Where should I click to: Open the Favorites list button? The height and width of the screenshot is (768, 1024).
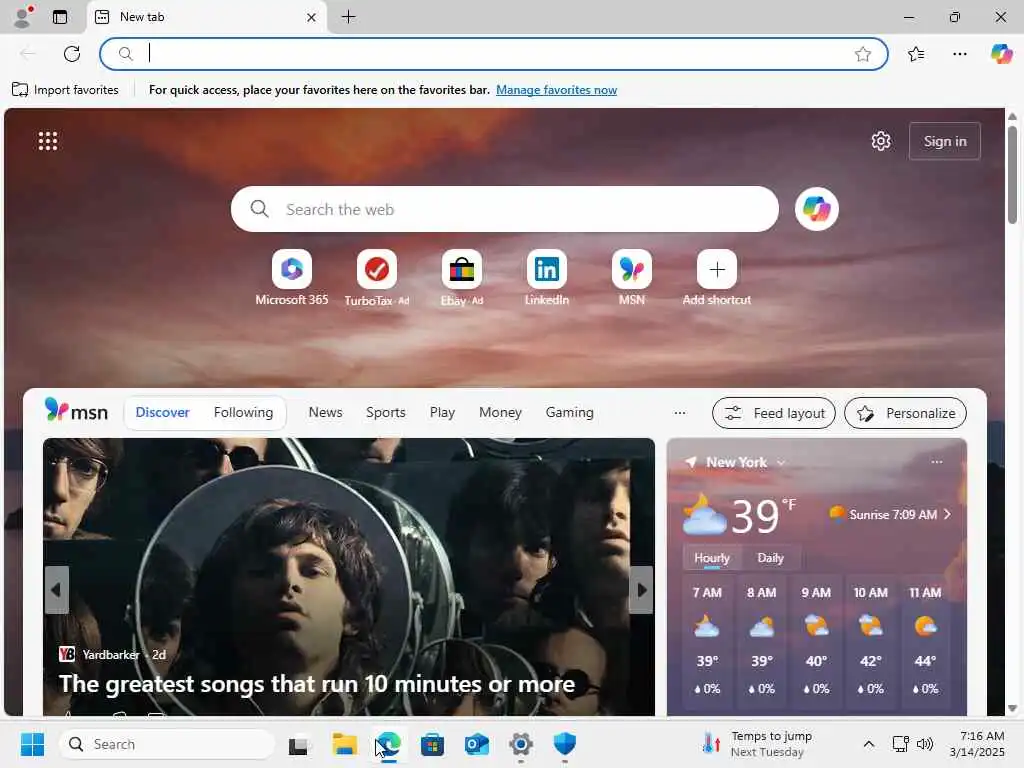point(916,54)
